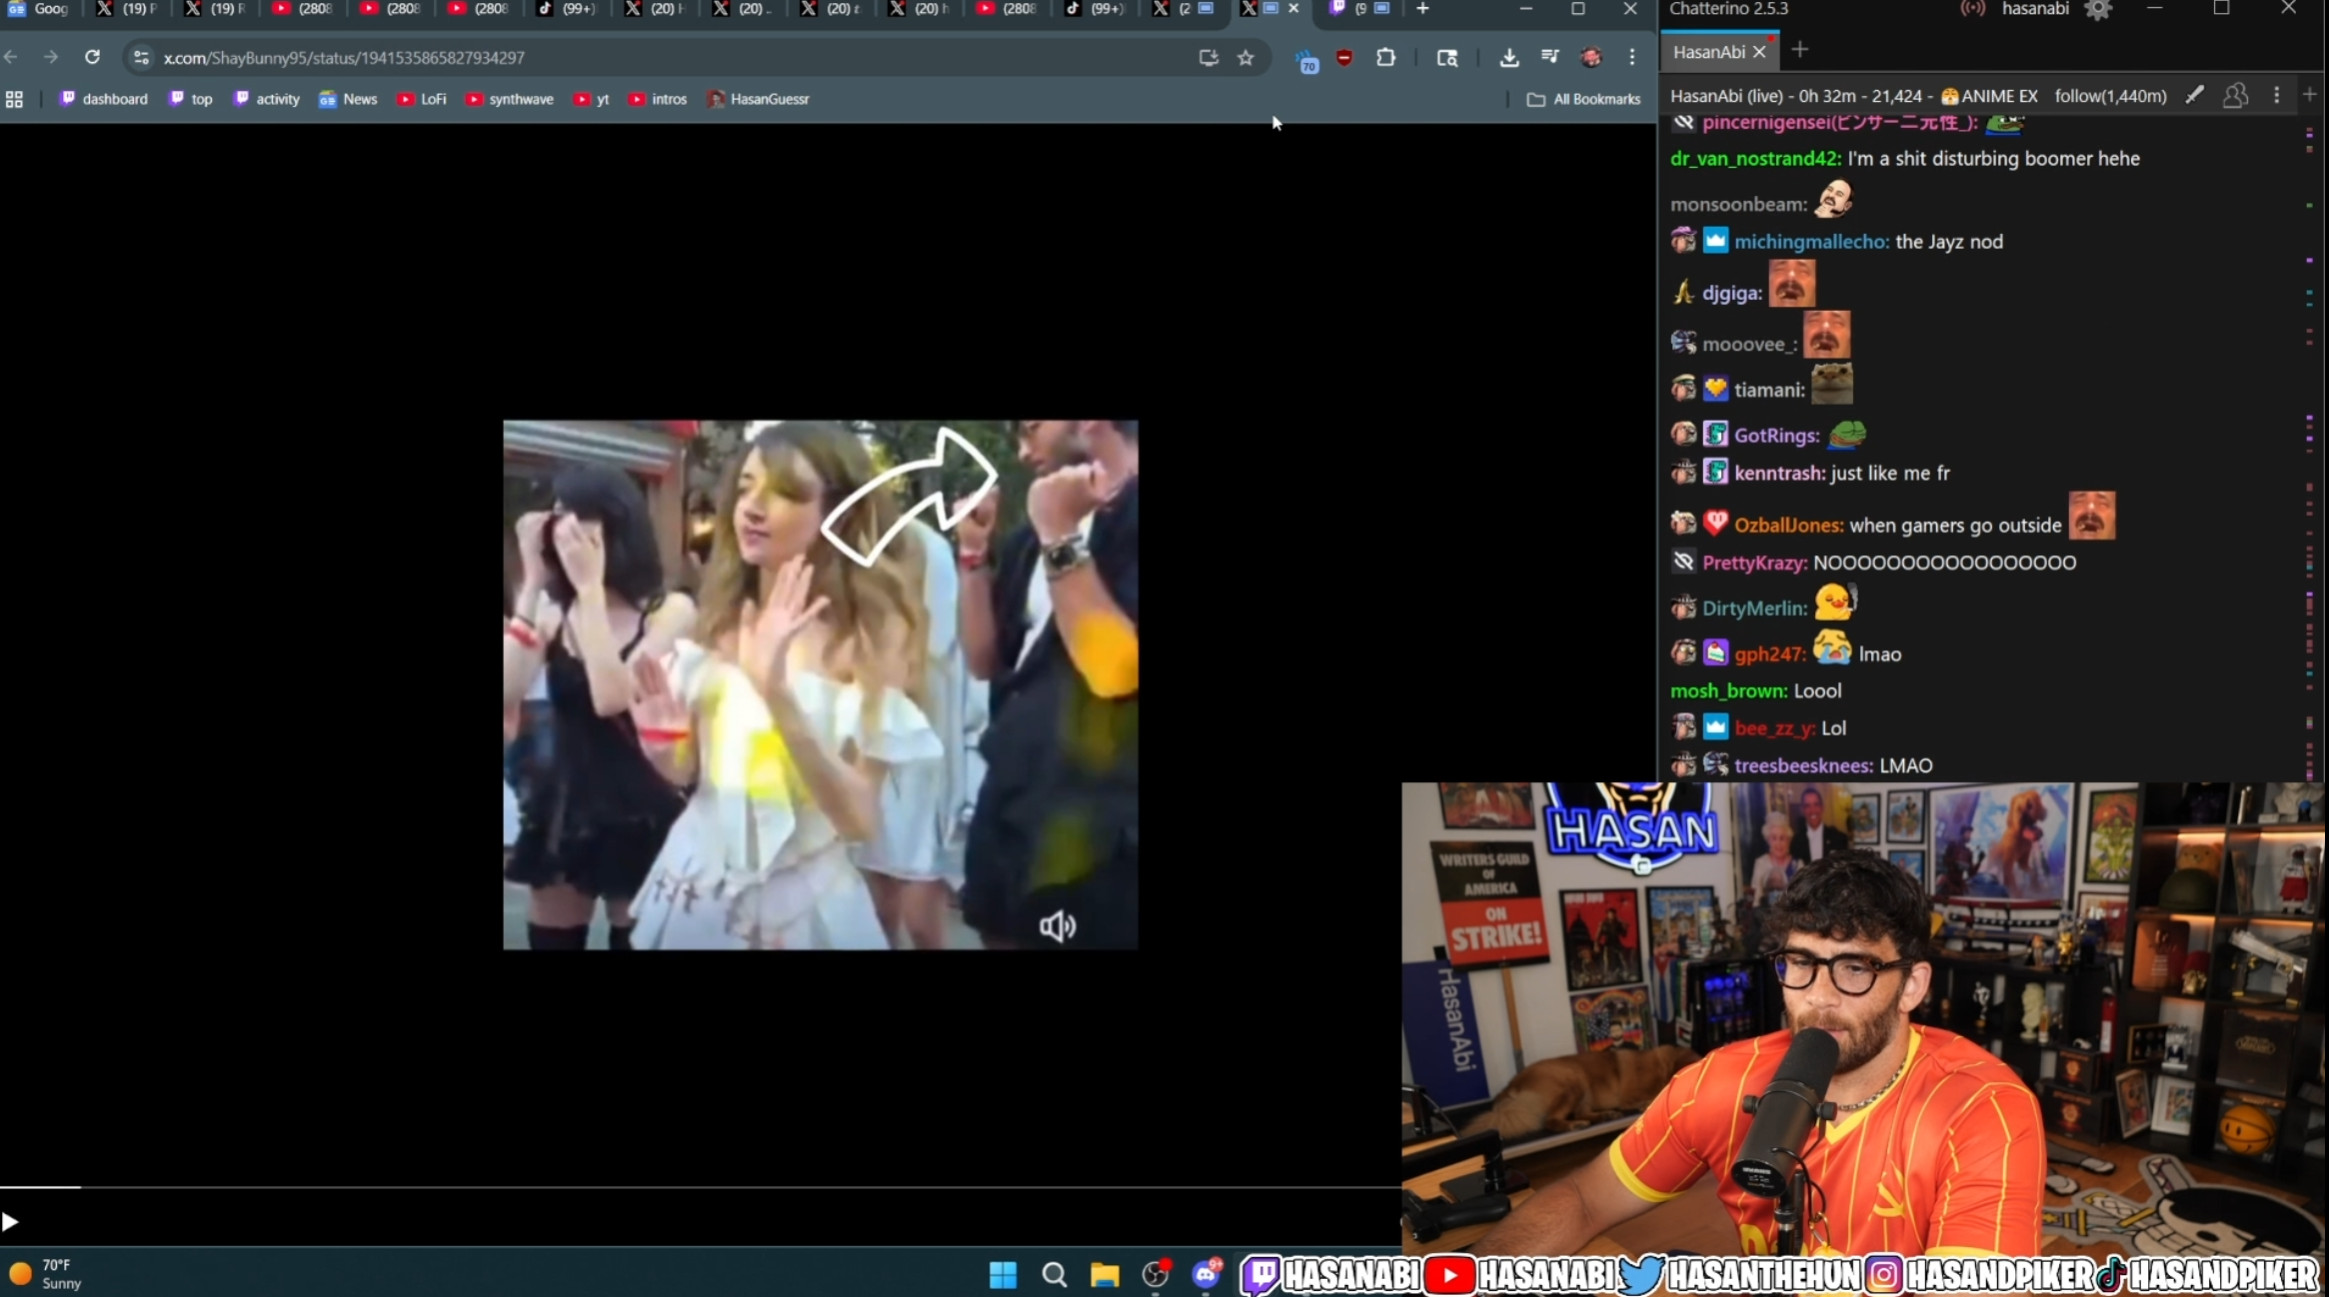Open the chat viewer list icon
The width and height of the screenshot is (2329, 1297).
pyautogui.click(x=2235, y=95)
